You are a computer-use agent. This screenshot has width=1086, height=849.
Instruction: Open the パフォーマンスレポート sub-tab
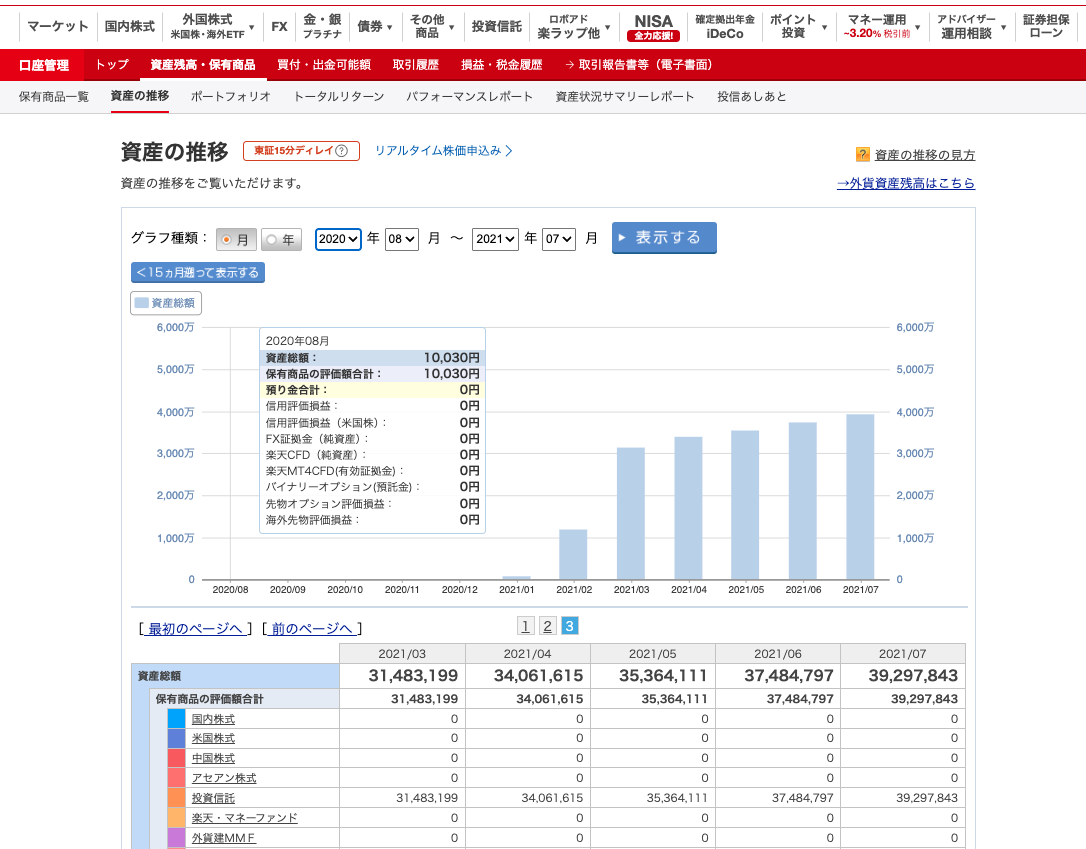(x=470, y=96)
